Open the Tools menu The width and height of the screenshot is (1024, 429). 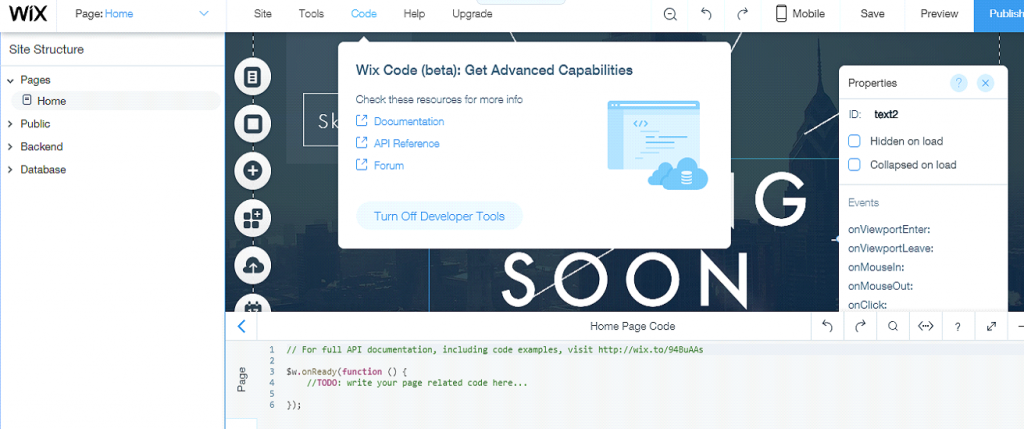point(311,14)
